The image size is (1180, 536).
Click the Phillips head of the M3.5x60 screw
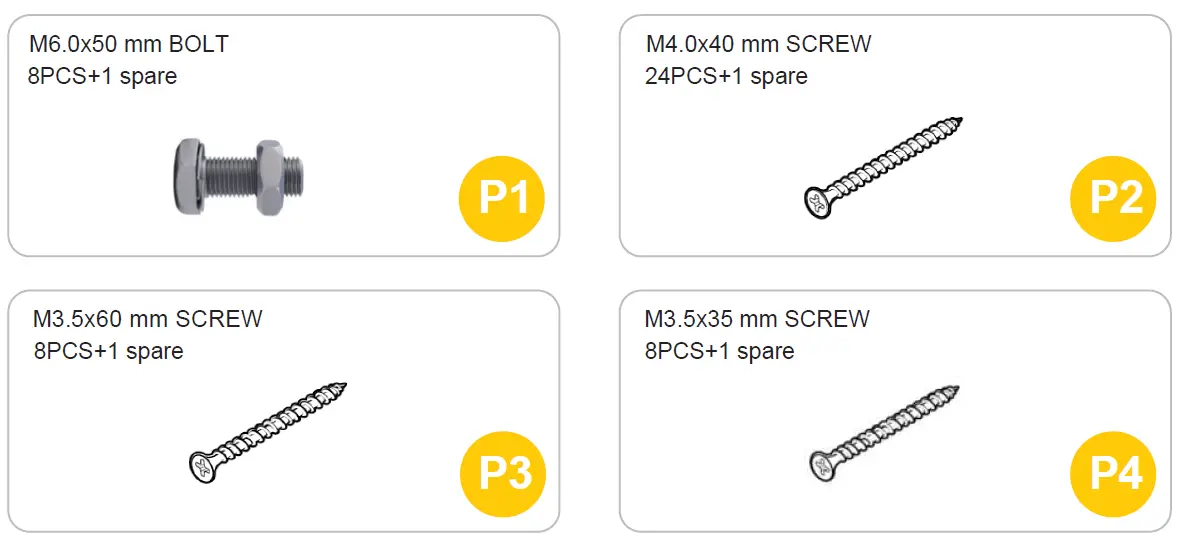pos(203,465)
